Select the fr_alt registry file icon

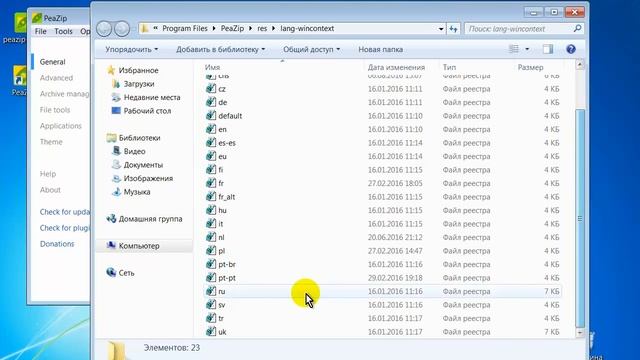pos(211,196)
